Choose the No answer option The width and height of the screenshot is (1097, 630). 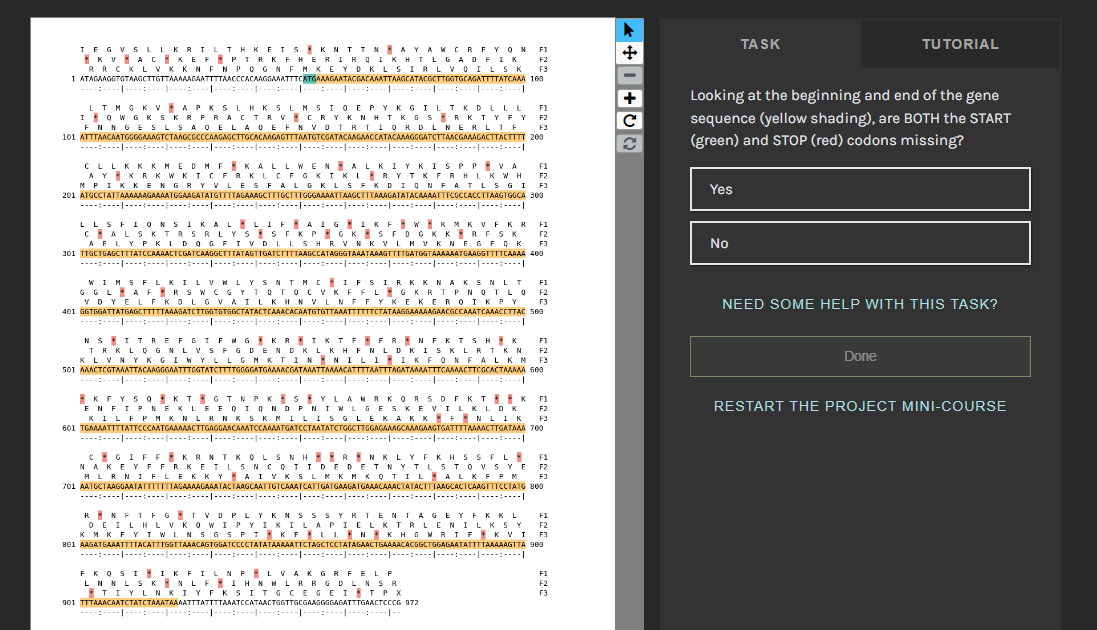[x=860, y=243]
